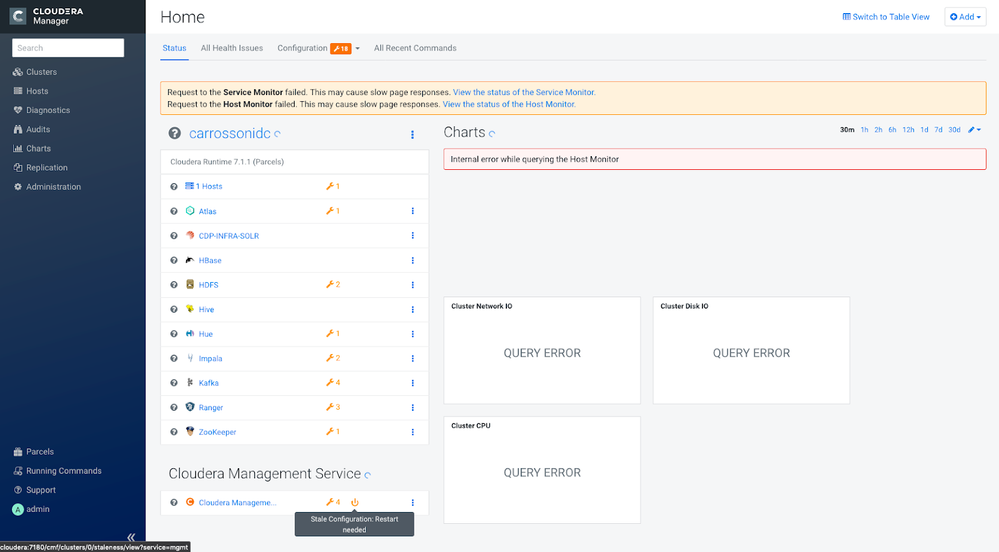Select the 1d chart time range

pyautogui.click(x=924, y=129)
